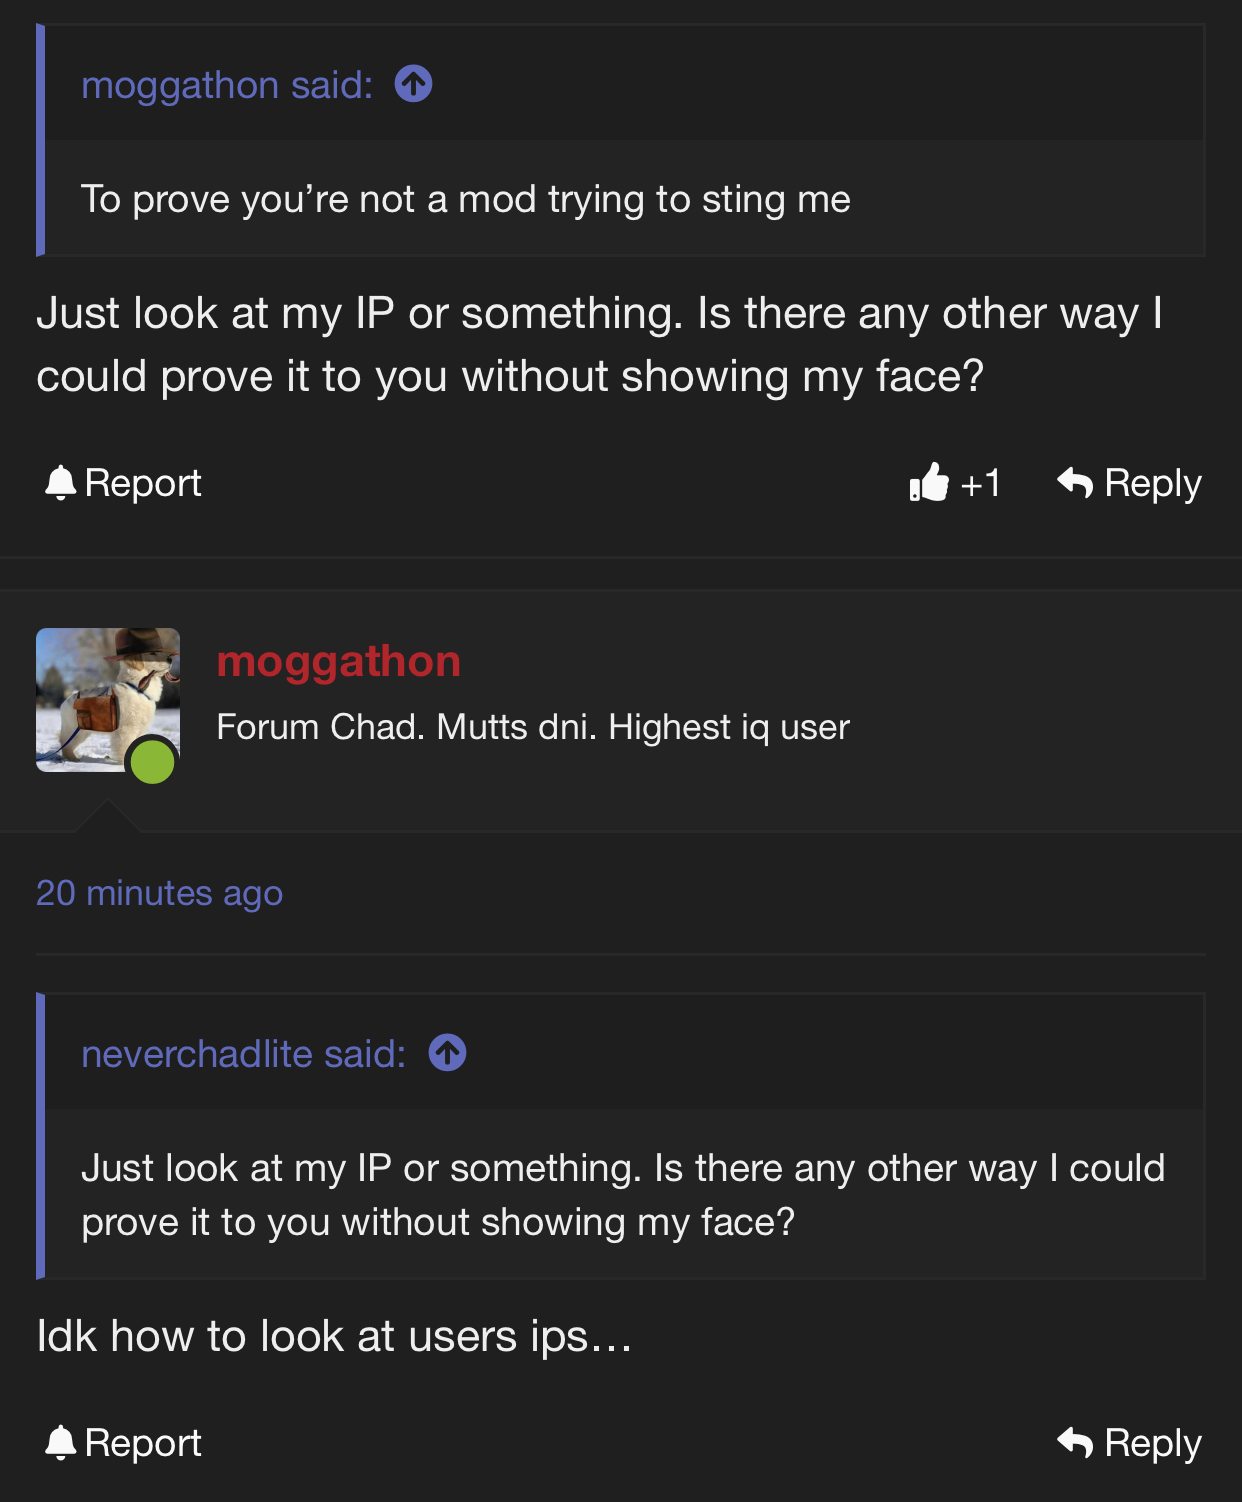This screenshot has width=1242, height=1502.
Task: Click the word "Report" next to the +1
Action: pos(143,483)
